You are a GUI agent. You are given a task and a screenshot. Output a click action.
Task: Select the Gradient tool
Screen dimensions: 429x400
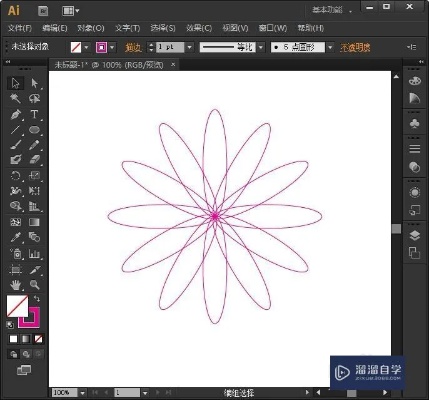[34, 222]
